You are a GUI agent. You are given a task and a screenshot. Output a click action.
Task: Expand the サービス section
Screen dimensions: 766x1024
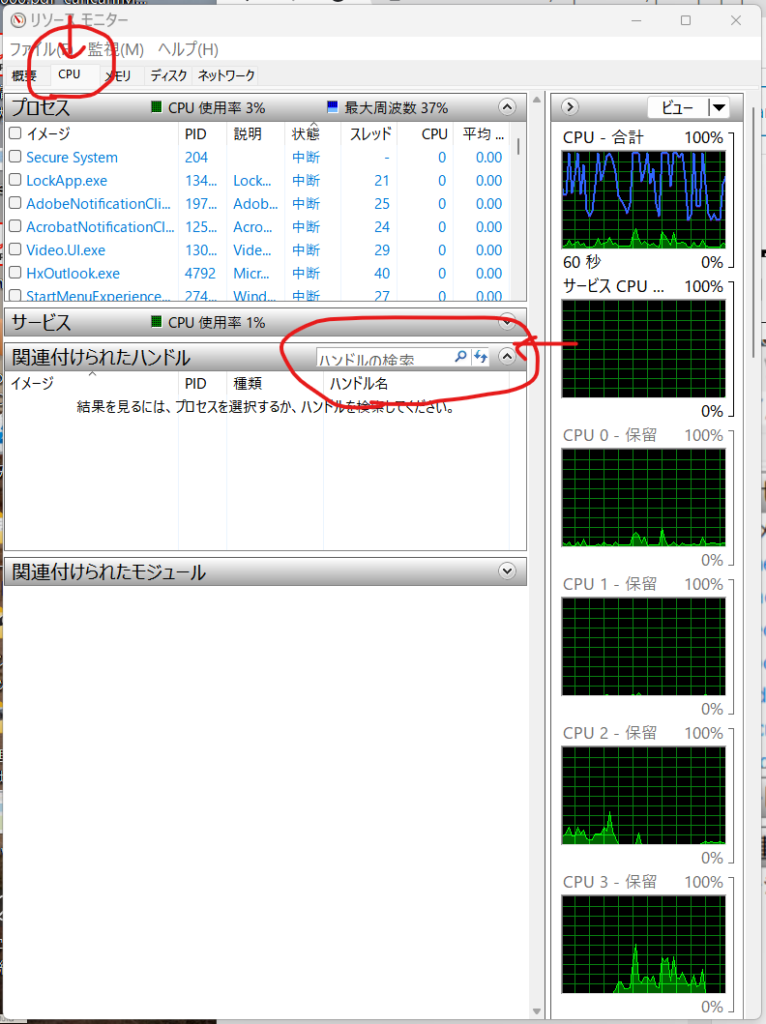507,322
